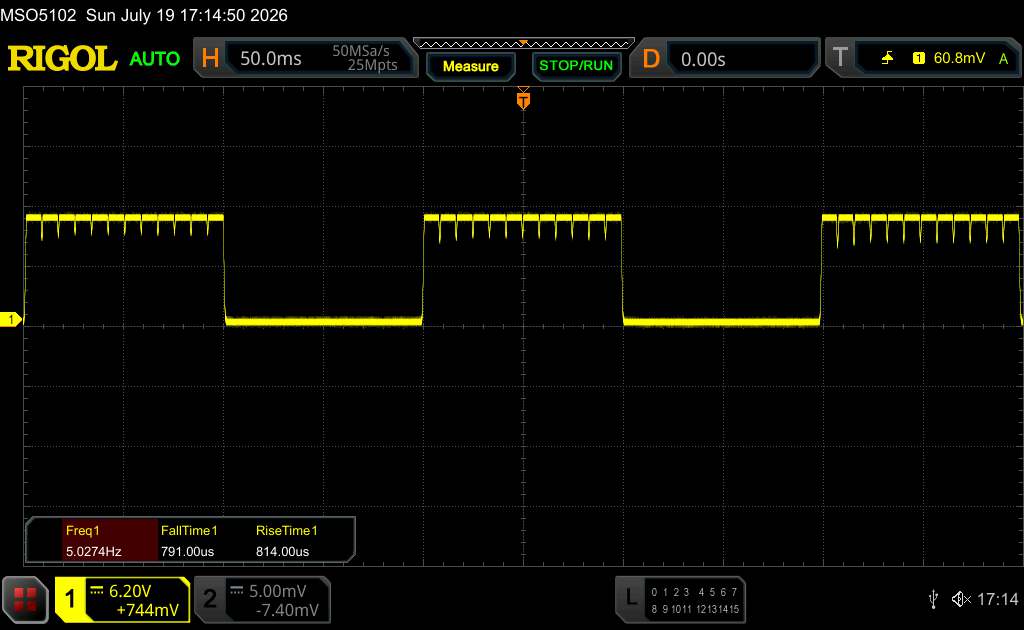Click the channel 1 ground level marker
This screenshot has height=630, width=1024.
[10, 319]
